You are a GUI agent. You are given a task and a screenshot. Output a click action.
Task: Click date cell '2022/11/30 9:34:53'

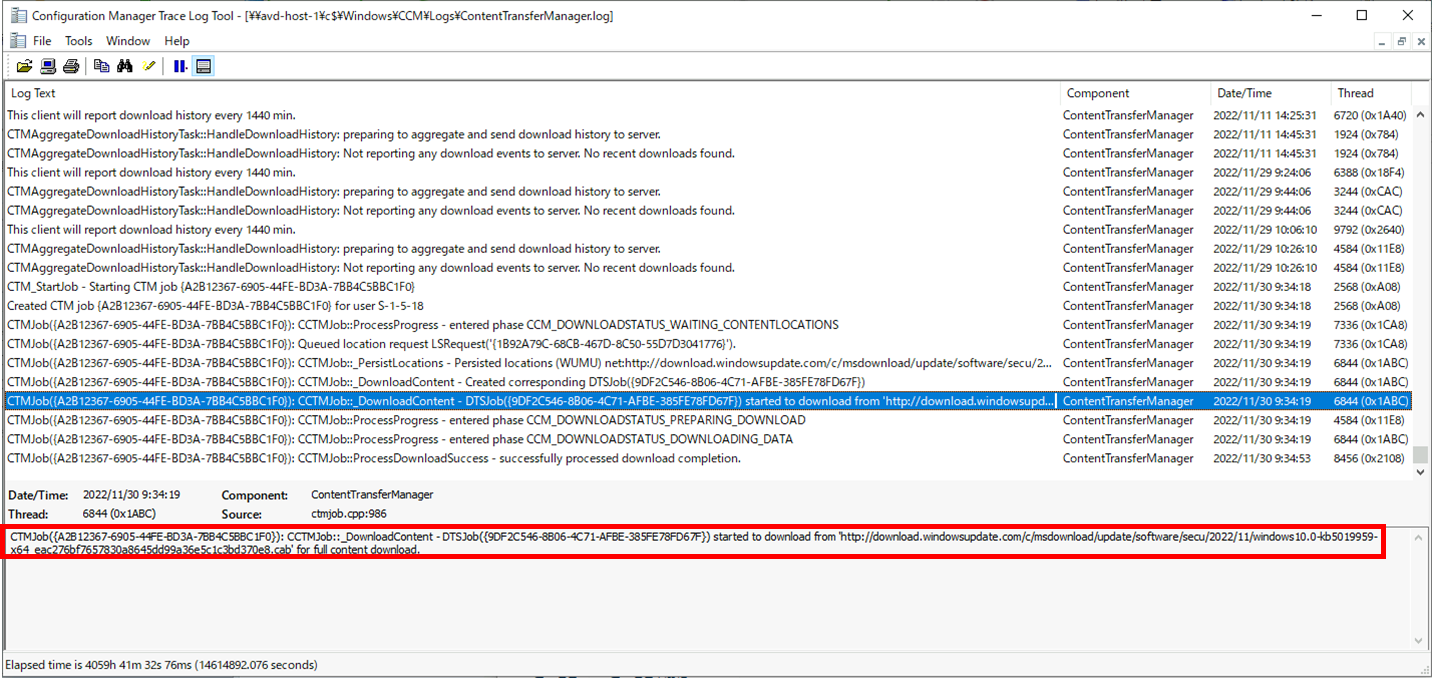pyautogui.click(x=1262, y=458)
